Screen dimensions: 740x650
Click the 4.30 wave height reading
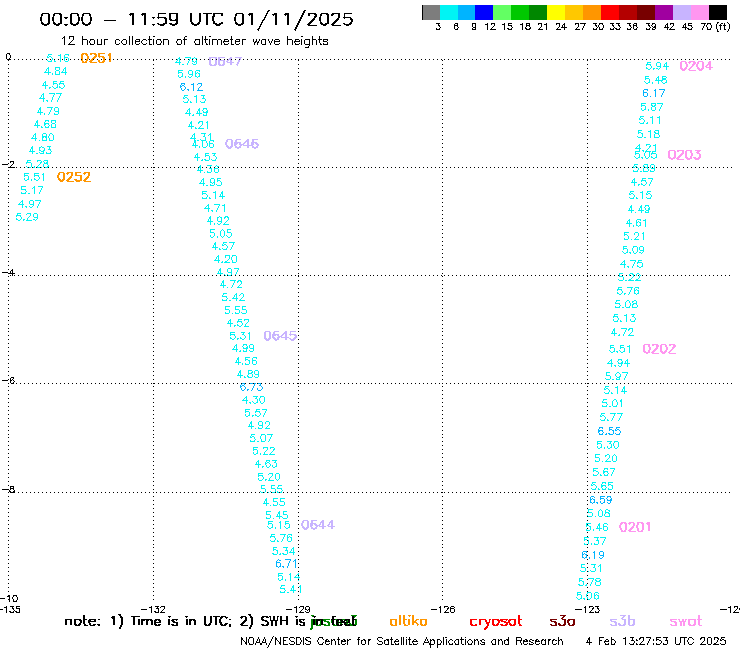[x=253, y=400]
